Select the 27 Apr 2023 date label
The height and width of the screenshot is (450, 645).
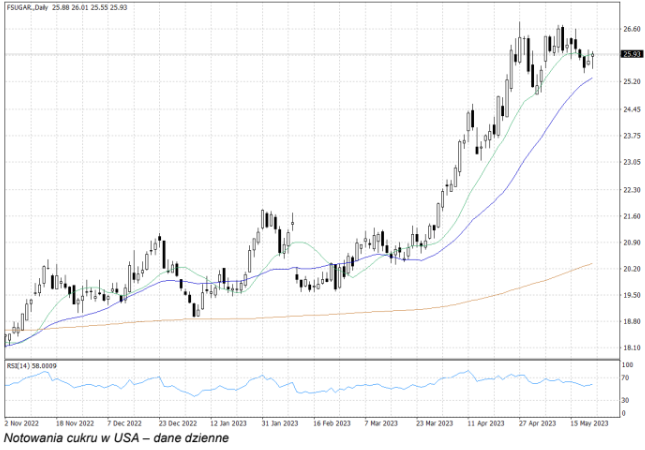(x=537, y=423)
